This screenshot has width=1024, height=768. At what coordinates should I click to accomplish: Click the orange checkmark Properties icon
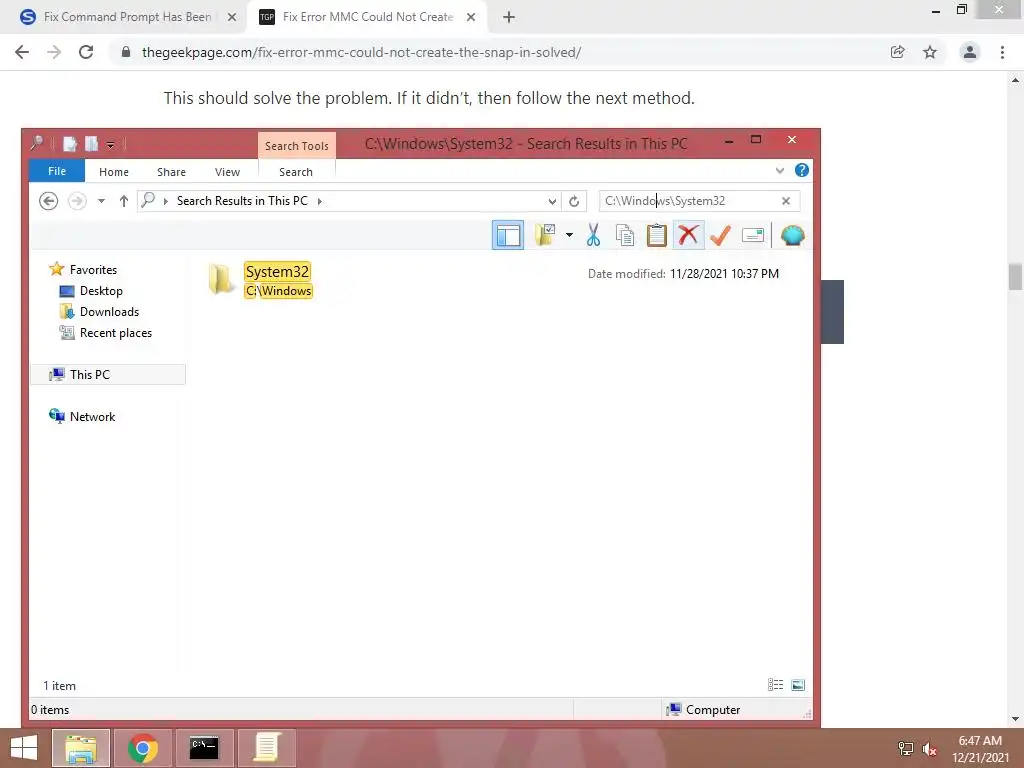pyautogui.click(x=720, y=235)
